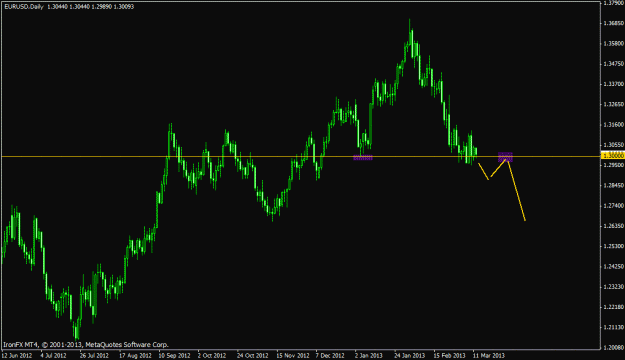Click the 1.36850 price axis label
This screenshot has width=625, height=360.
click(x=614, y=23)
